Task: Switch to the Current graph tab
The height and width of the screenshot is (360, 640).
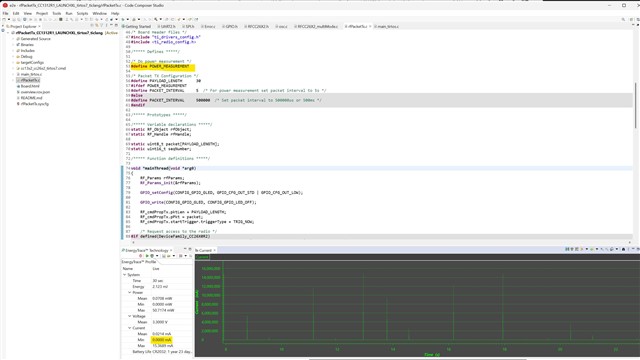Action: click(x=204, y=250)
